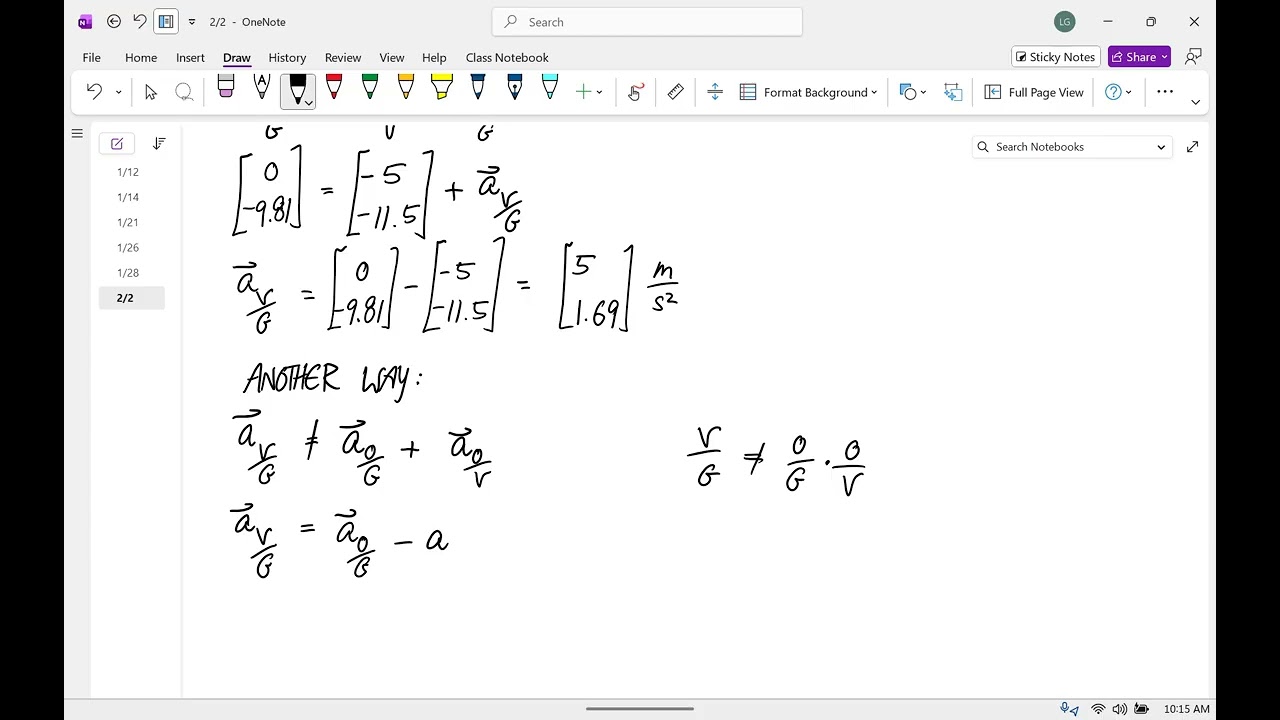Click the Add Page icon
Image resolution: width=1280 pixels, height=720 pixels.
[117, 144]
